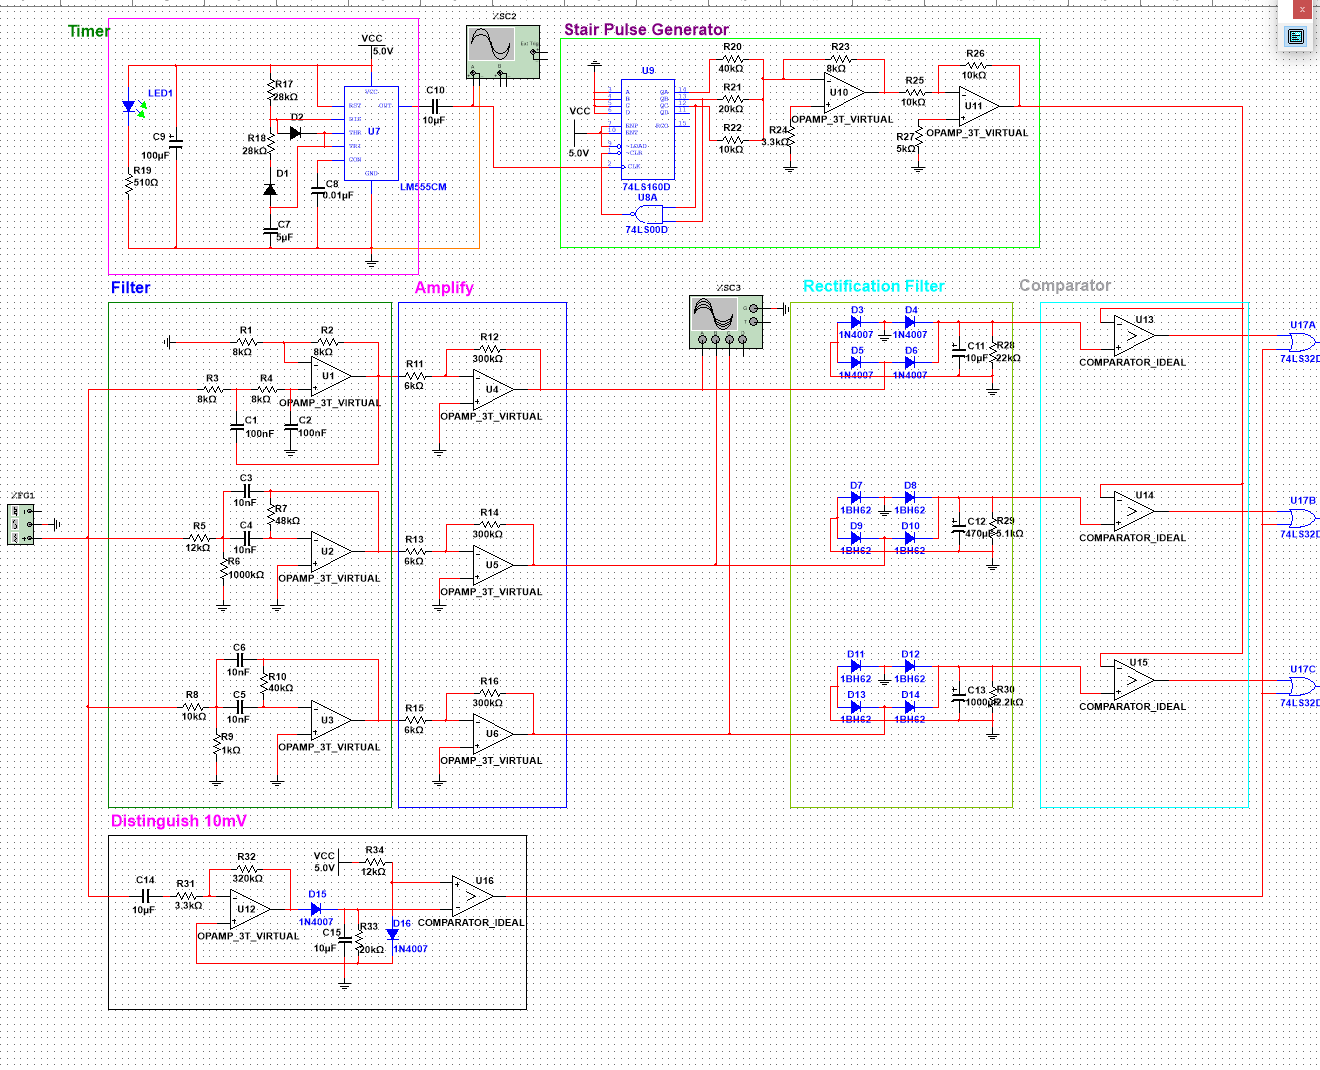The image size is (1320, 1070).
Task: Select the 74LS00D NAND gate U8A
Action: tap(649, 212)
